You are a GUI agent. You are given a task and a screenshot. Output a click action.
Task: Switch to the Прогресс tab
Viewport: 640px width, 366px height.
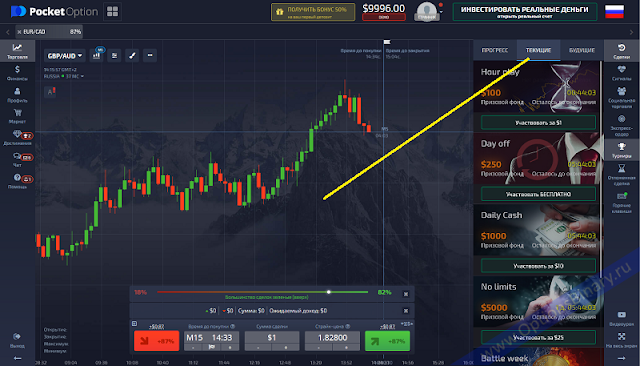pos(495,50)
